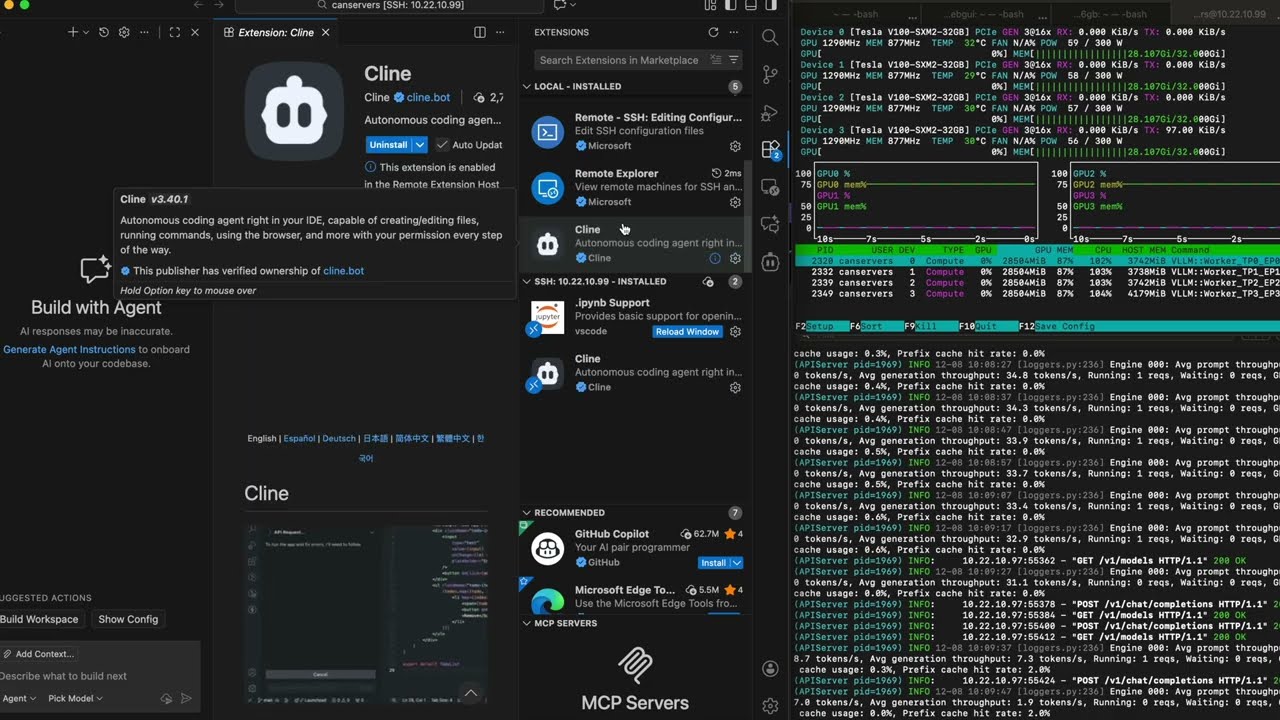Open Agent mode dropdown
Image resolution: width=1280 pixels, height=720 pixels.
pyautogui.click(x=19, y=698)
